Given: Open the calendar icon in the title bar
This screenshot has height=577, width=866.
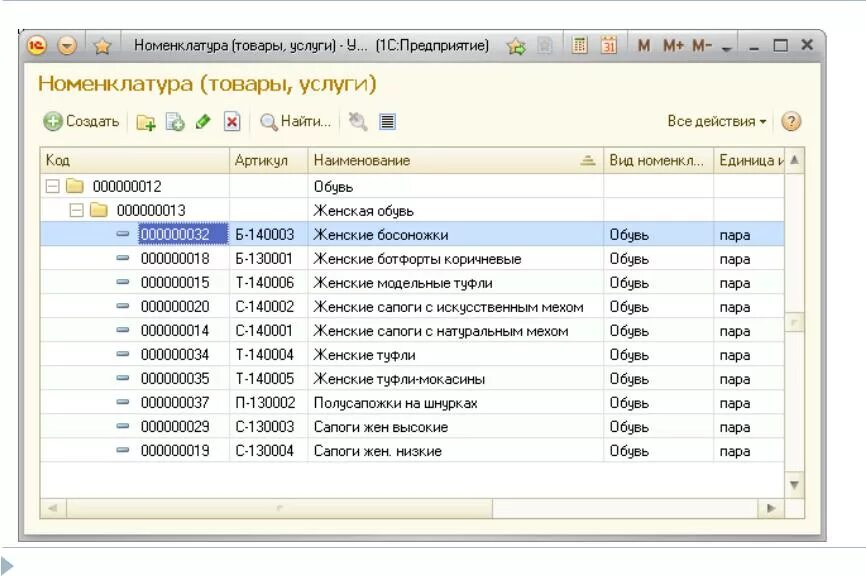Looking at the screenshot, I should coord(609,45).
